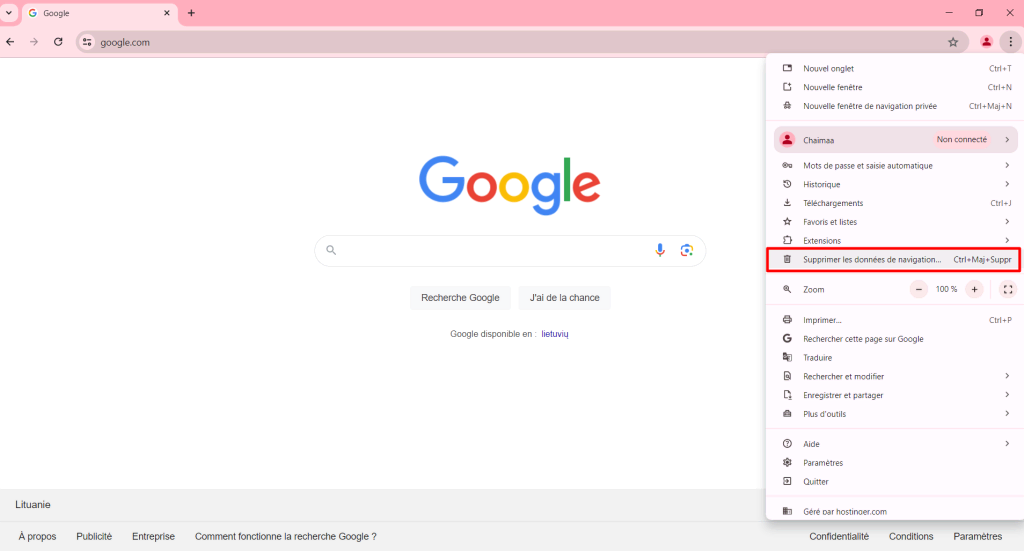Expand Rechercher et modifier submenu chevron

pos(1007,376)
